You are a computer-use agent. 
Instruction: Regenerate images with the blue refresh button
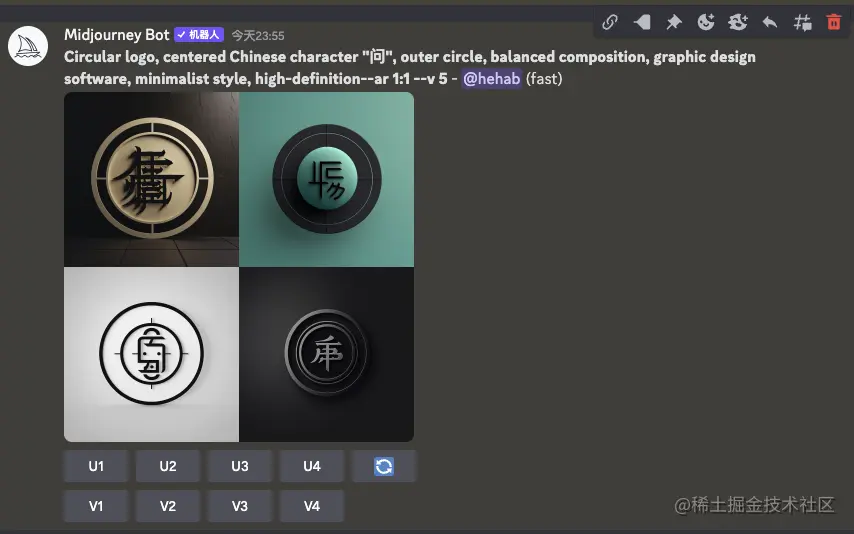(x=384, y=466)
